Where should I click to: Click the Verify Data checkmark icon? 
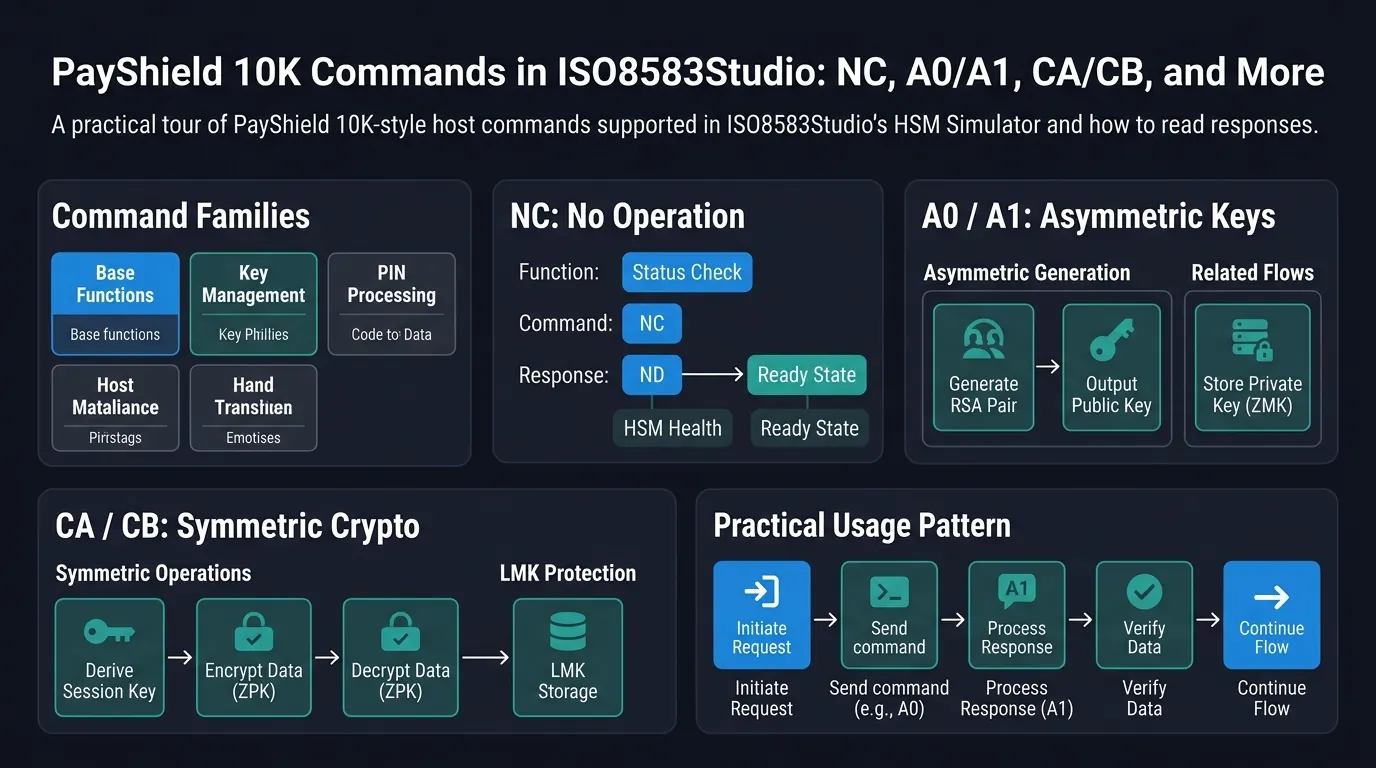[1144, 592]
